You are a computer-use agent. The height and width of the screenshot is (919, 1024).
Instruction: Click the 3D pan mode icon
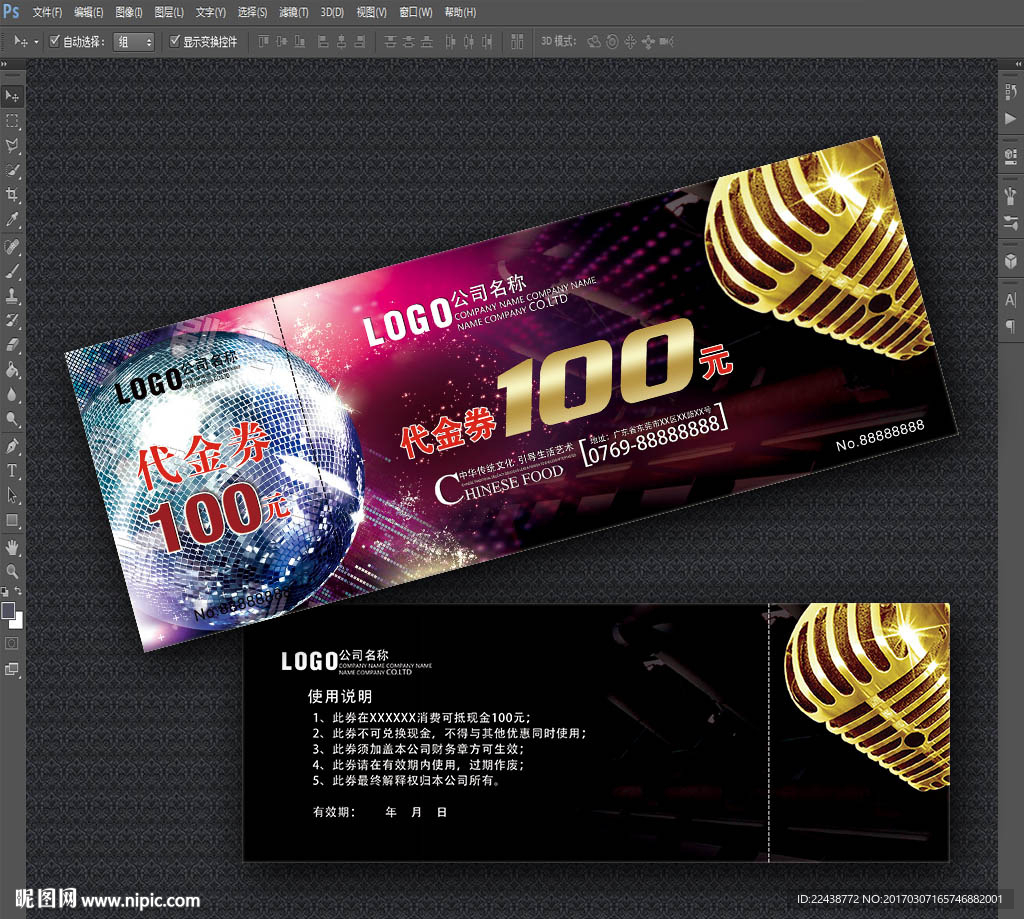coord(630,42)
